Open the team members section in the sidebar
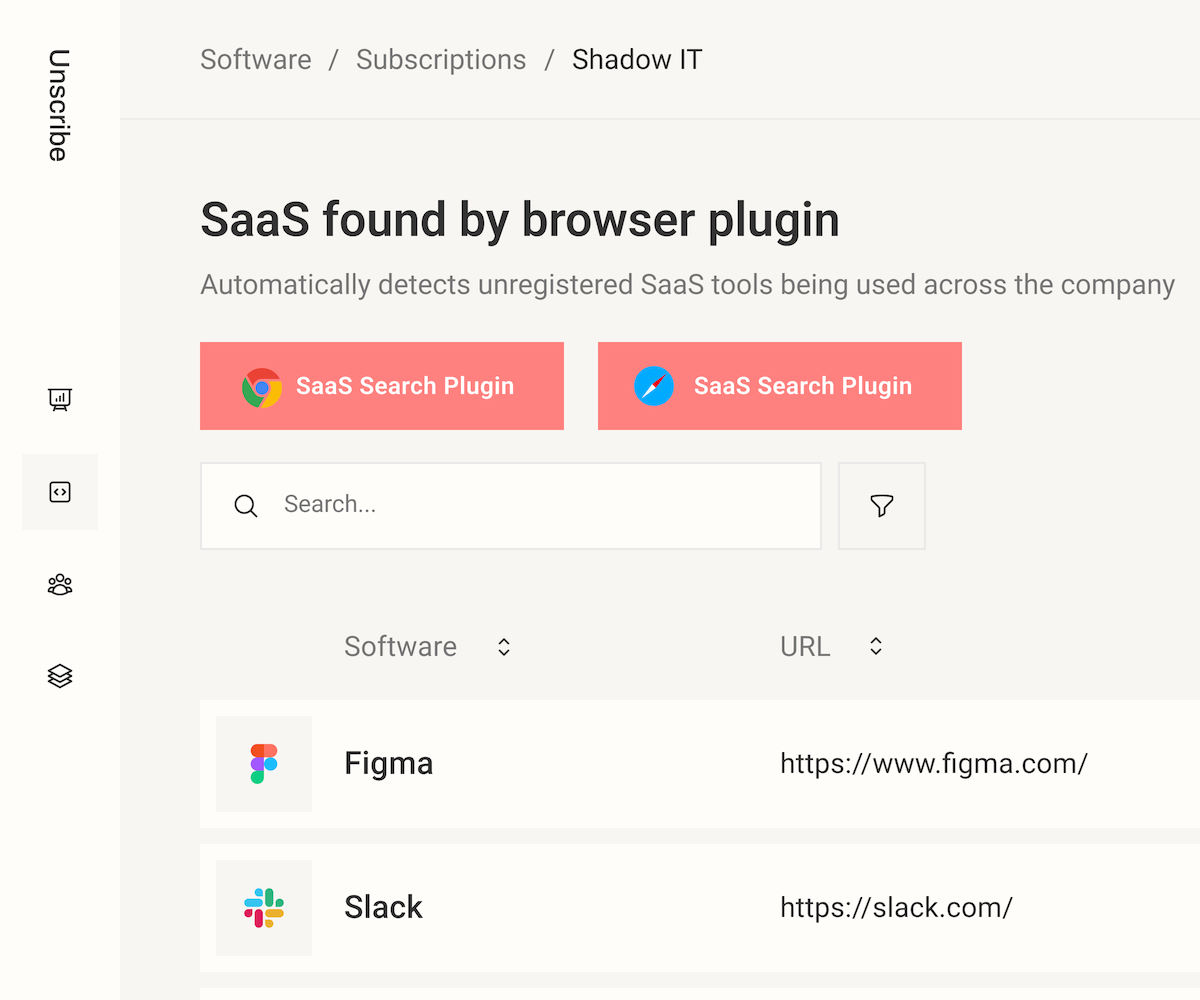The height and width of the screenshot is (1000, 1200). tap(60, 584)
